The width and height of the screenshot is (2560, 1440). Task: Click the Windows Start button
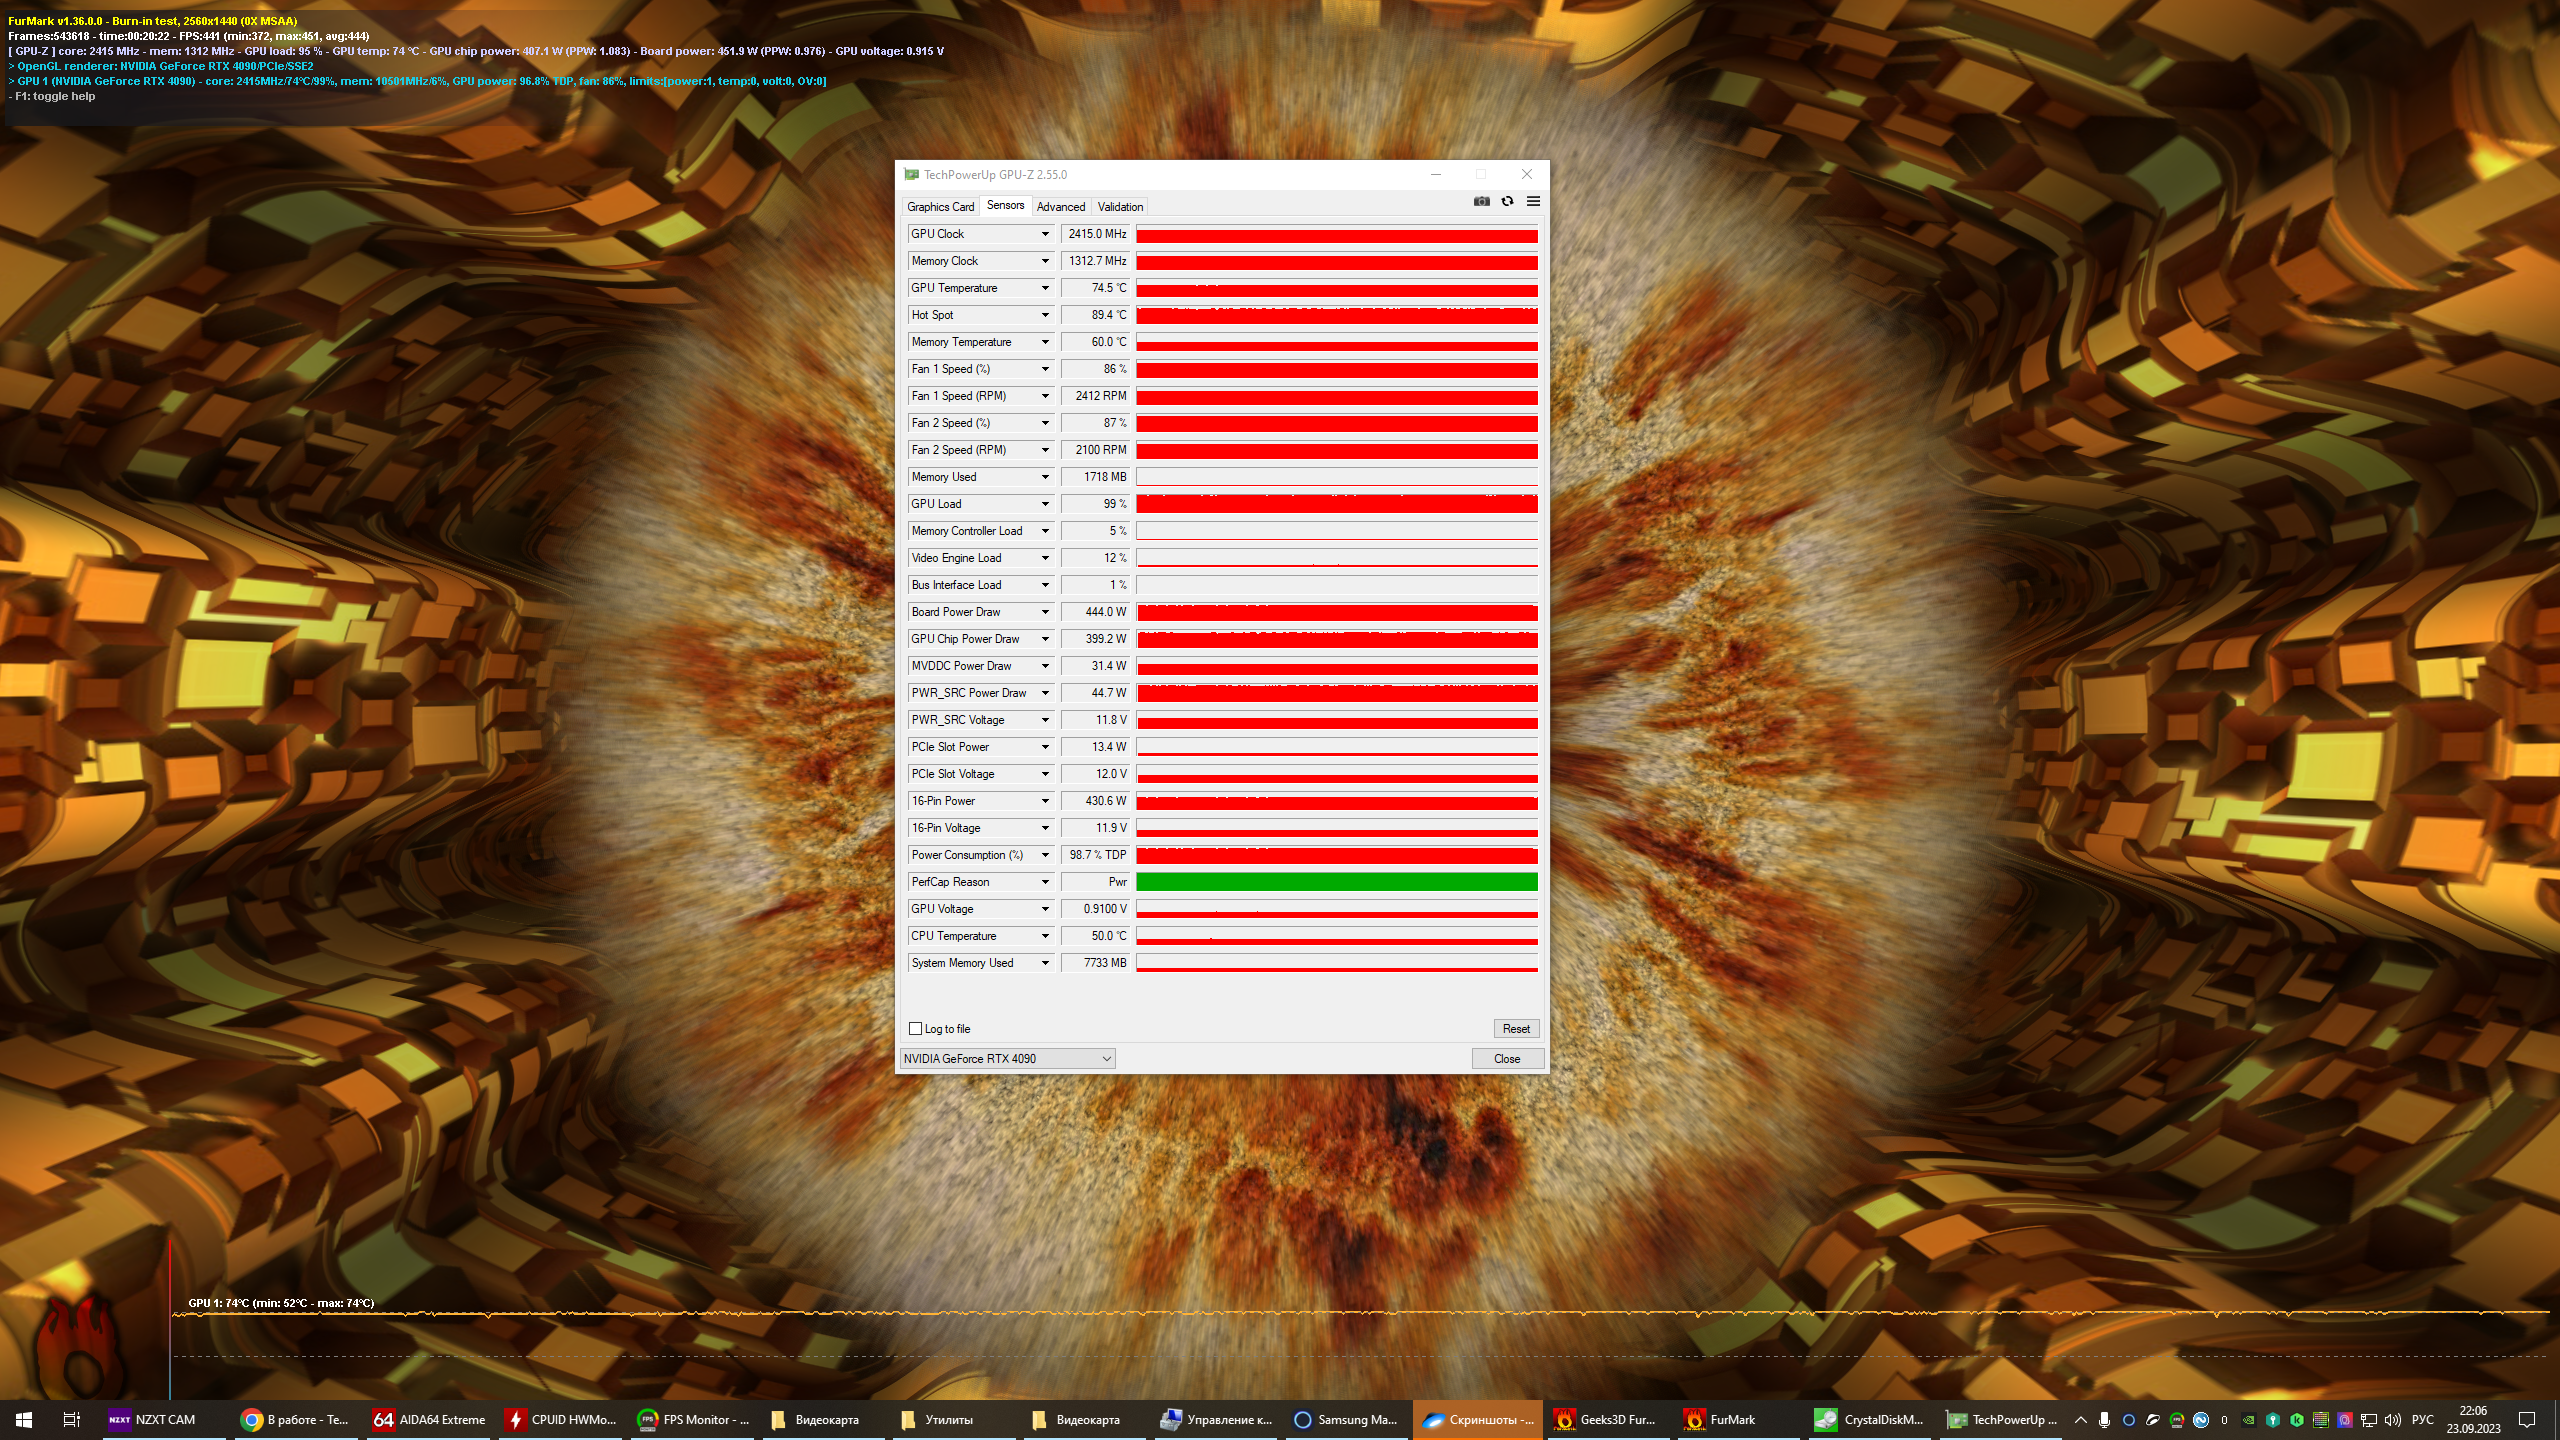(x=24, y=1419)
